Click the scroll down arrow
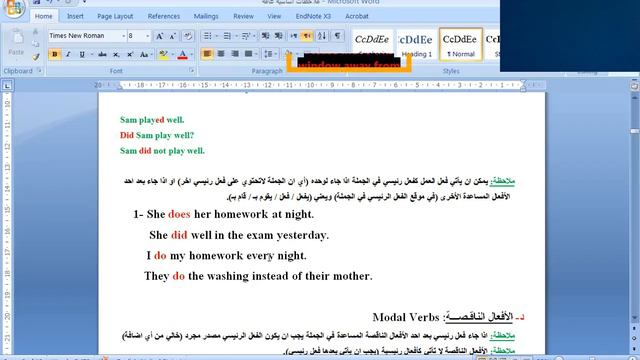The image size is (640, 360). point(634,318)
